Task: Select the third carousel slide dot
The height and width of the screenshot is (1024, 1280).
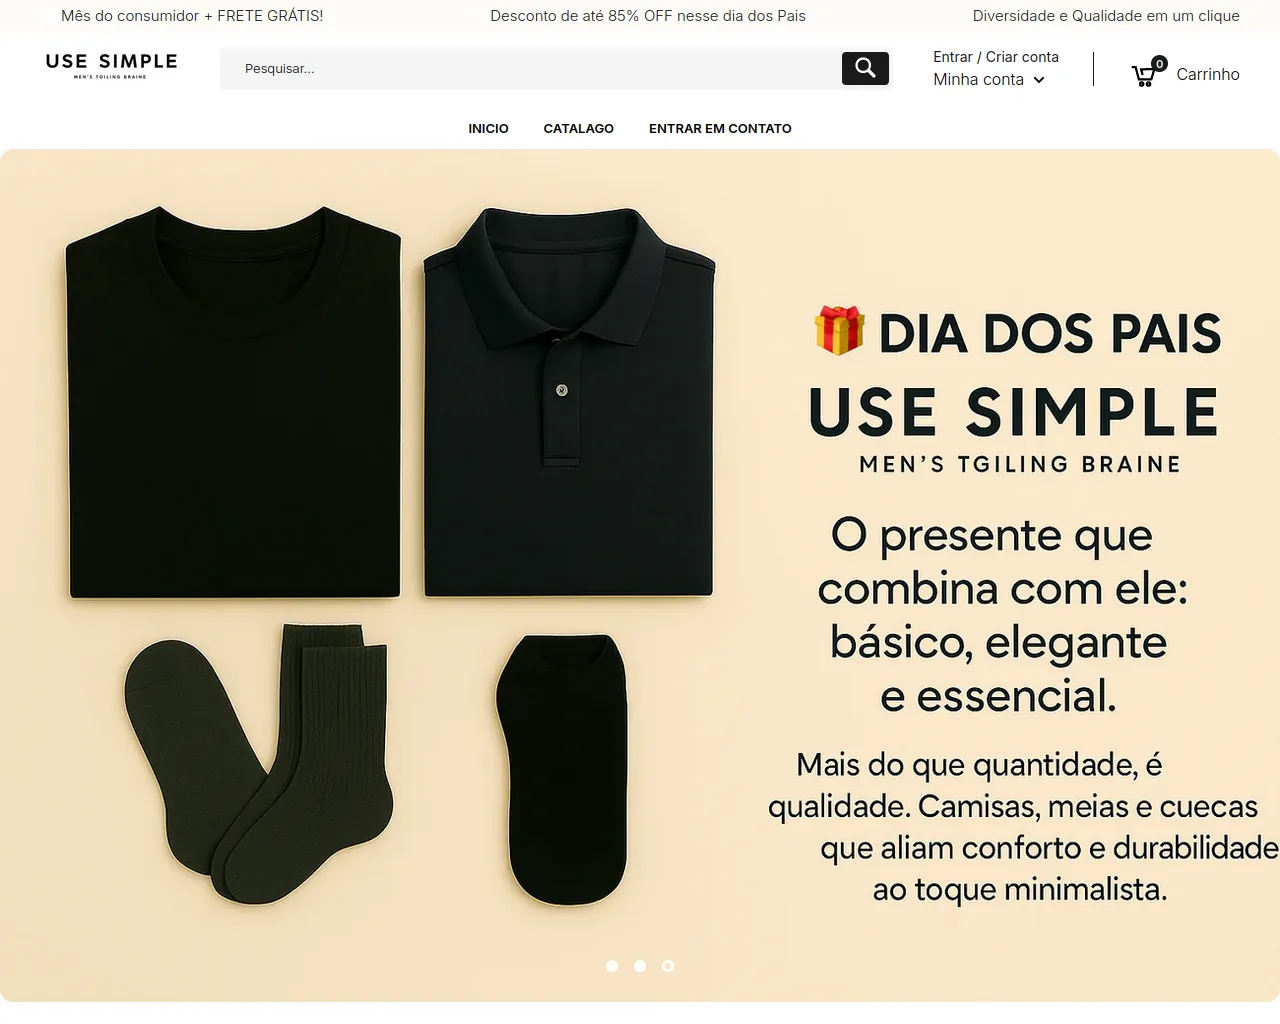Action: tap(668, 966)
